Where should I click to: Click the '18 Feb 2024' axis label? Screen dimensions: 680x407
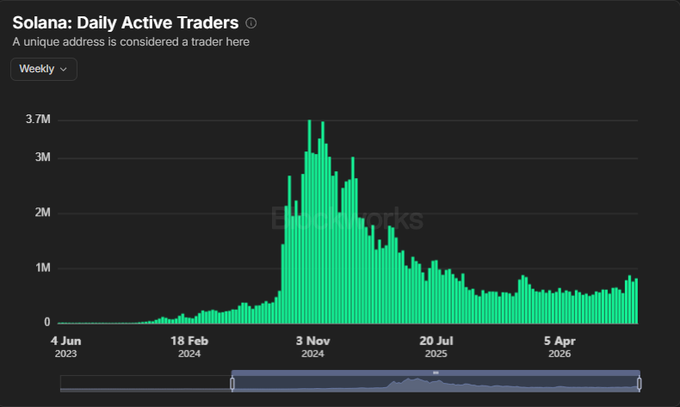pos(189,347)
